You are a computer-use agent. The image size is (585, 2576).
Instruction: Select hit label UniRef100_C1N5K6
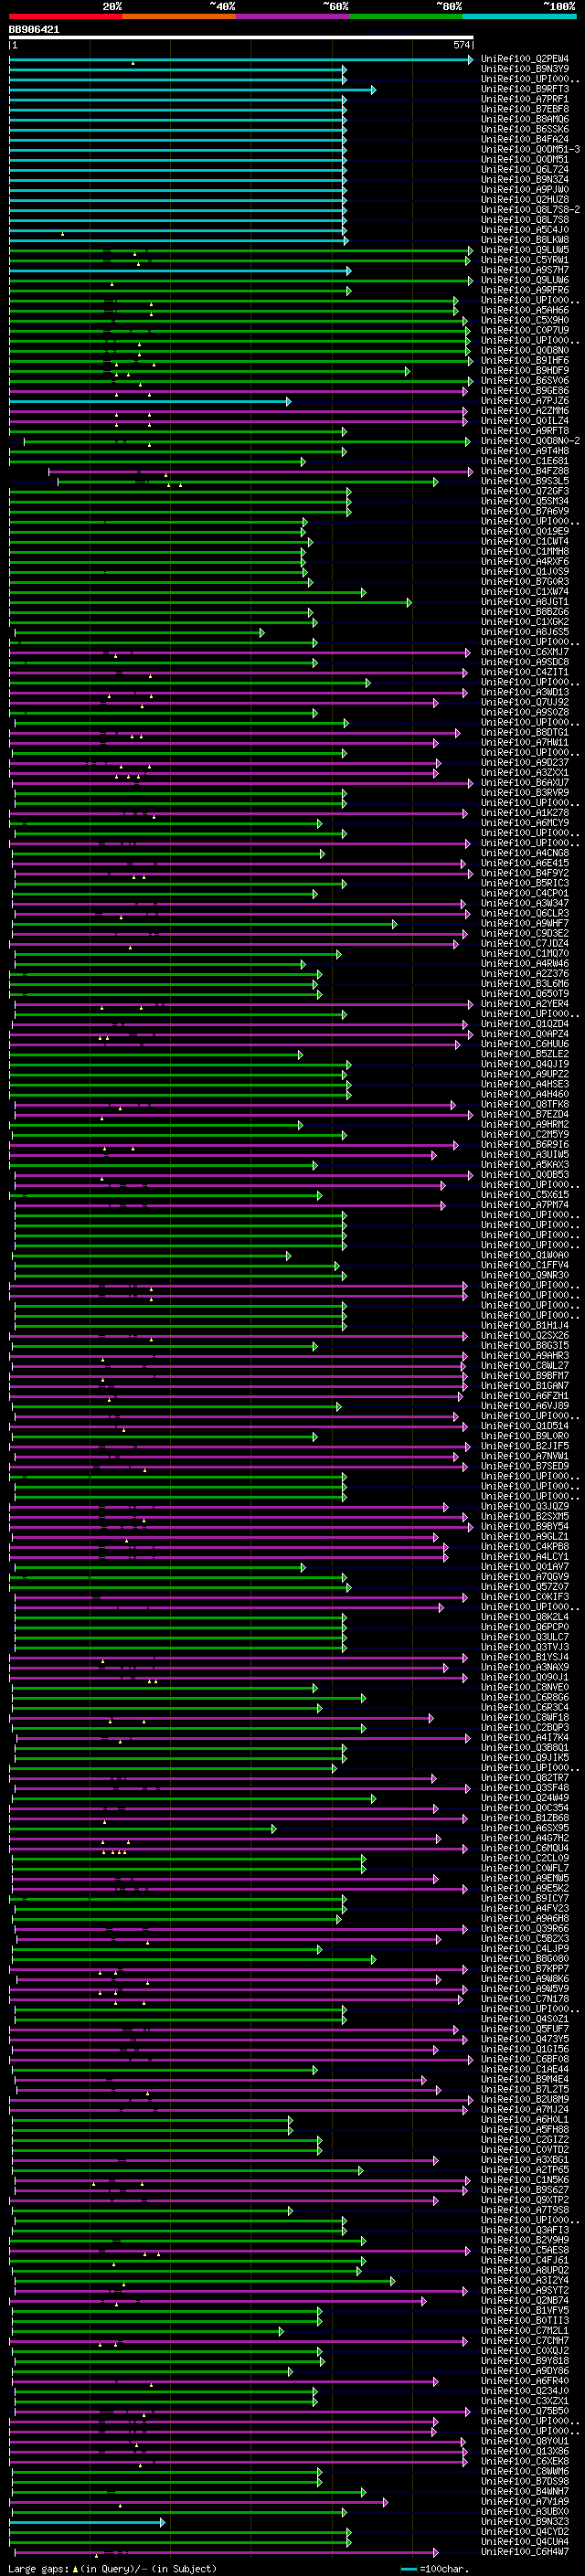tap(525, 2179)
